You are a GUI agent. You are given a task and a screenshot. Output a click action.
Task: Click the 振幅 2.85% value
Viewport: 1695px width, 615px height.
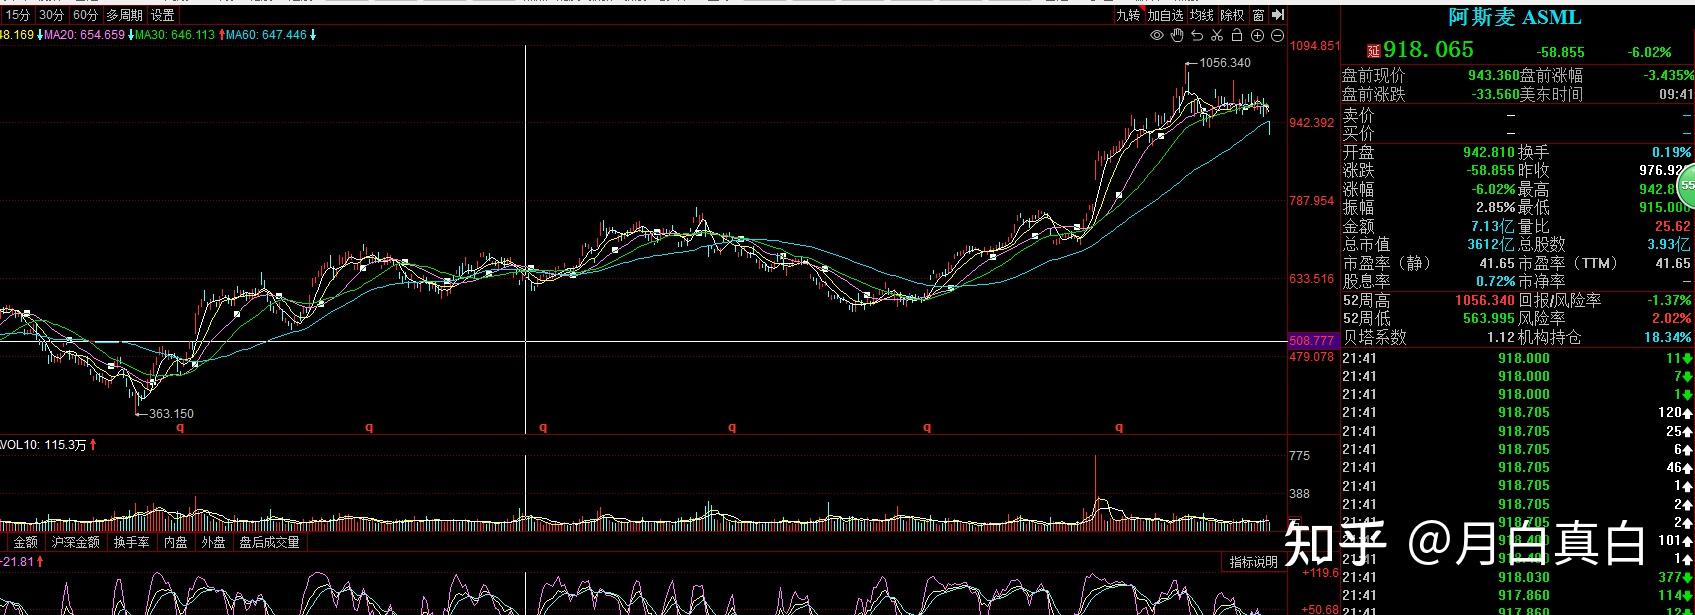tap(1496, 208)
